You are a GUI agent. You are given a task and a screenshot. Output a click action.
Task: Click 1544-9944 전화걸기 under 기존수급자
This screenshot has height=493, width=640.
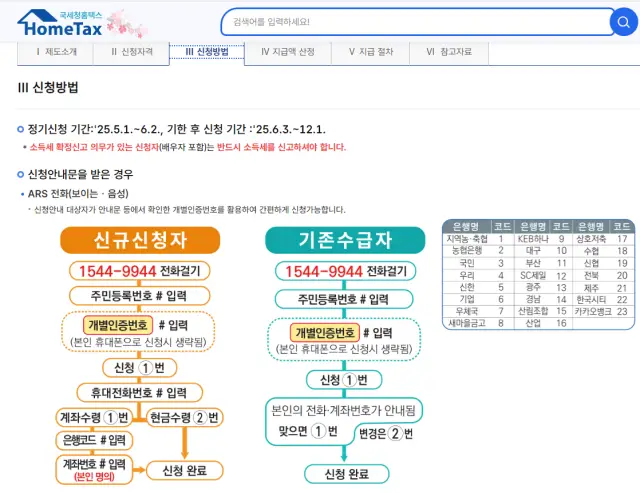(345, 271)
